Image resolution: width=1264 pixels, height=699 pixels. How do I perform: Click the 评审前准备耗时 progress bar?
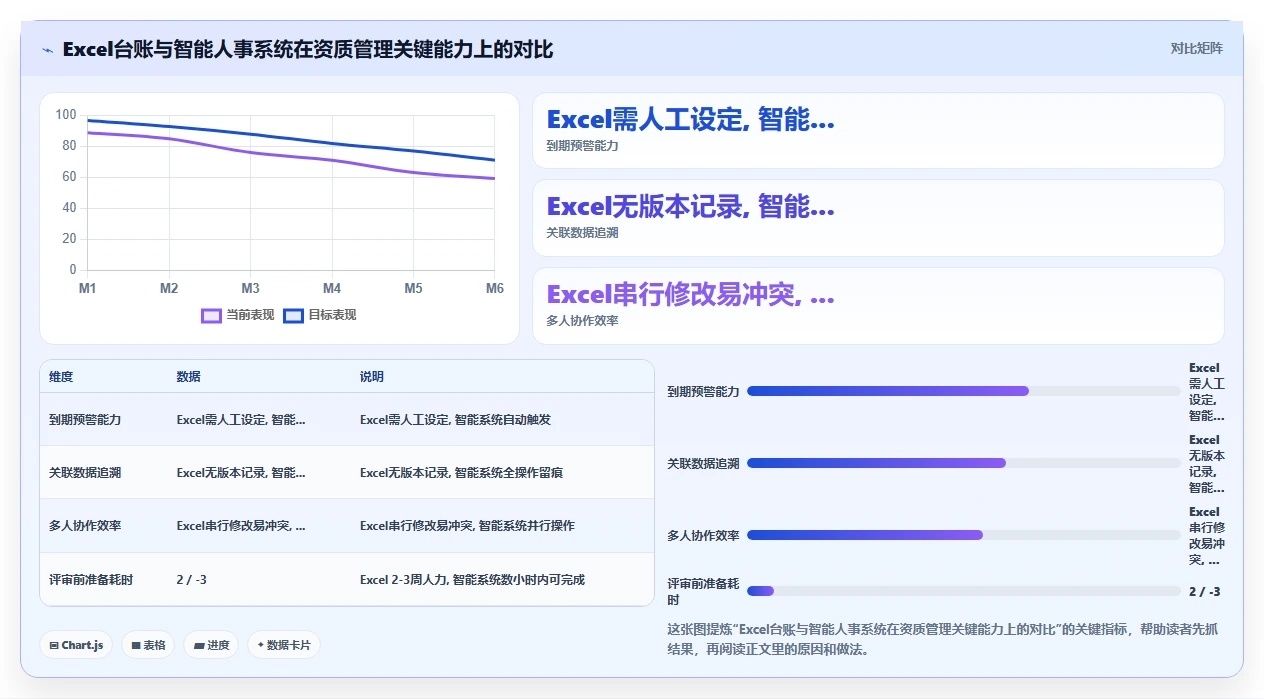pyautogui.click(x=964, y=591)
